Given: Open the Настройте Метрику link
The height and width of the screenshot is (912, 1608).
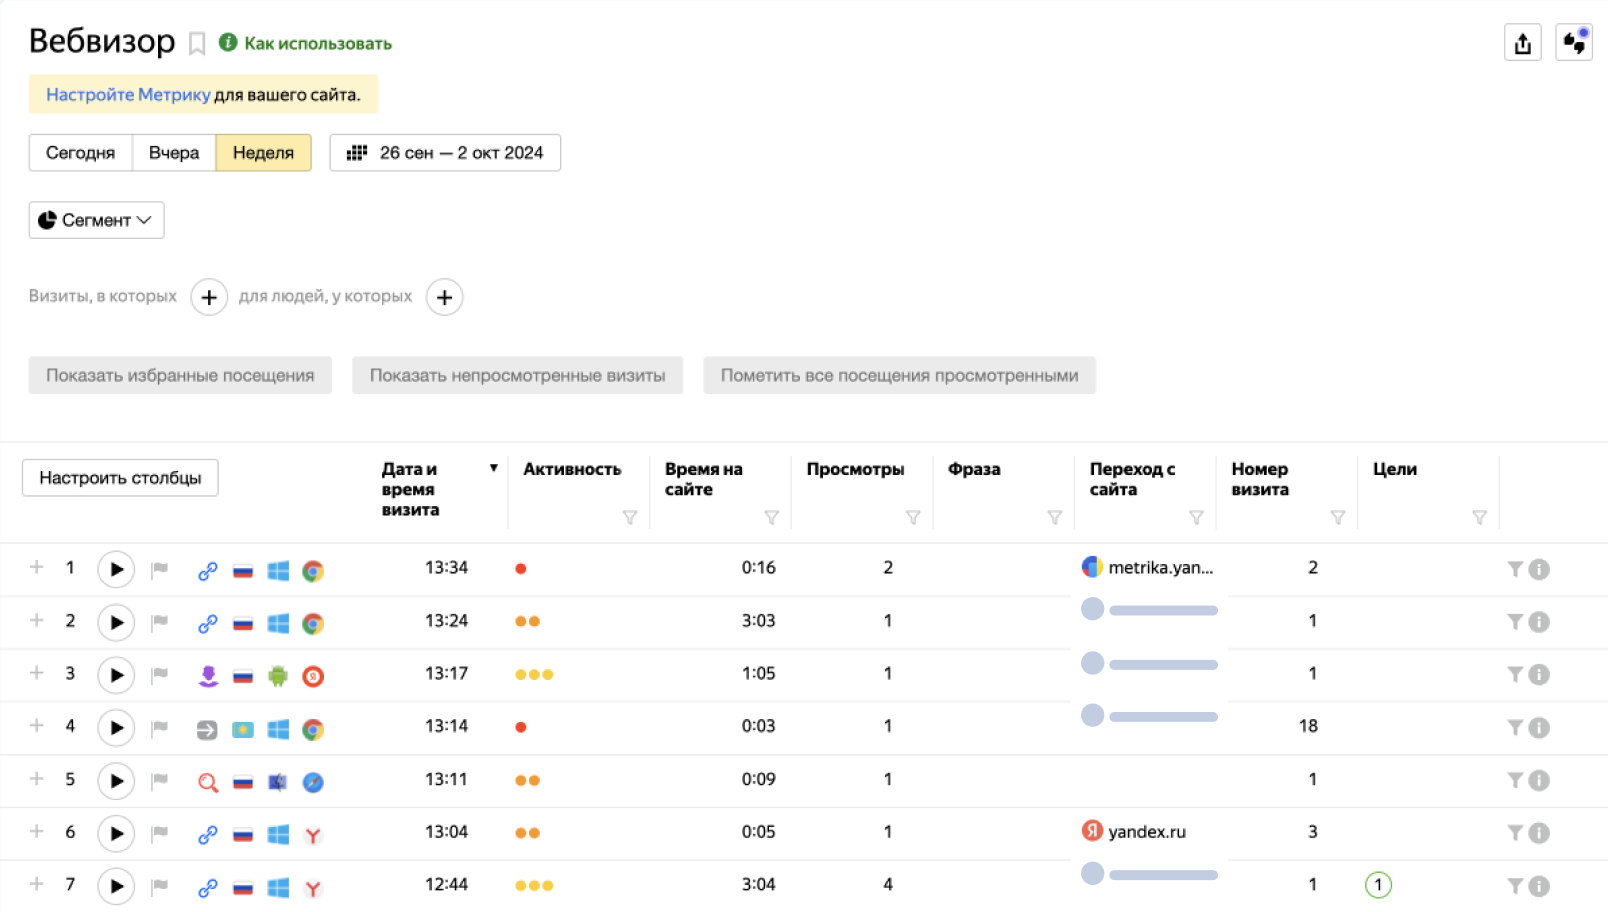Looking at the screenshot, I should (128, 95).
